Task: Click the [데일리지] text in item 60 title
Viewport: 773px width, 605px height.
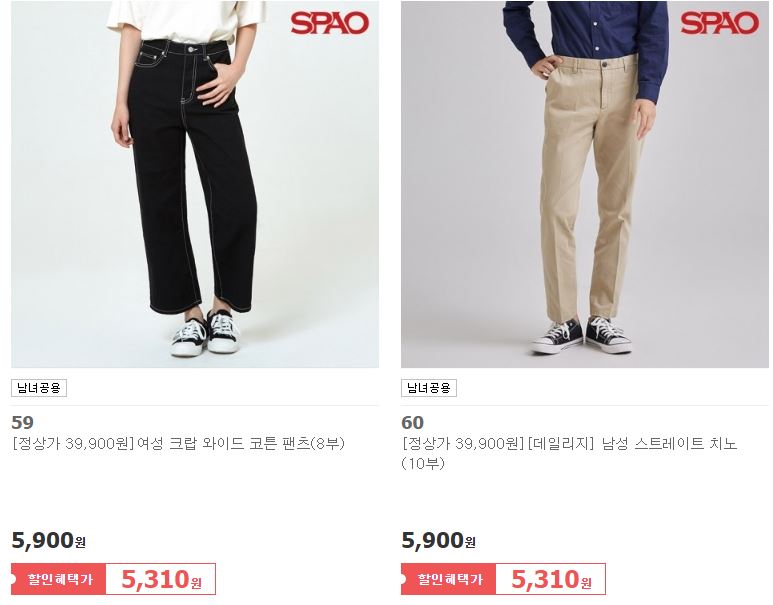Action: (561, 444)
